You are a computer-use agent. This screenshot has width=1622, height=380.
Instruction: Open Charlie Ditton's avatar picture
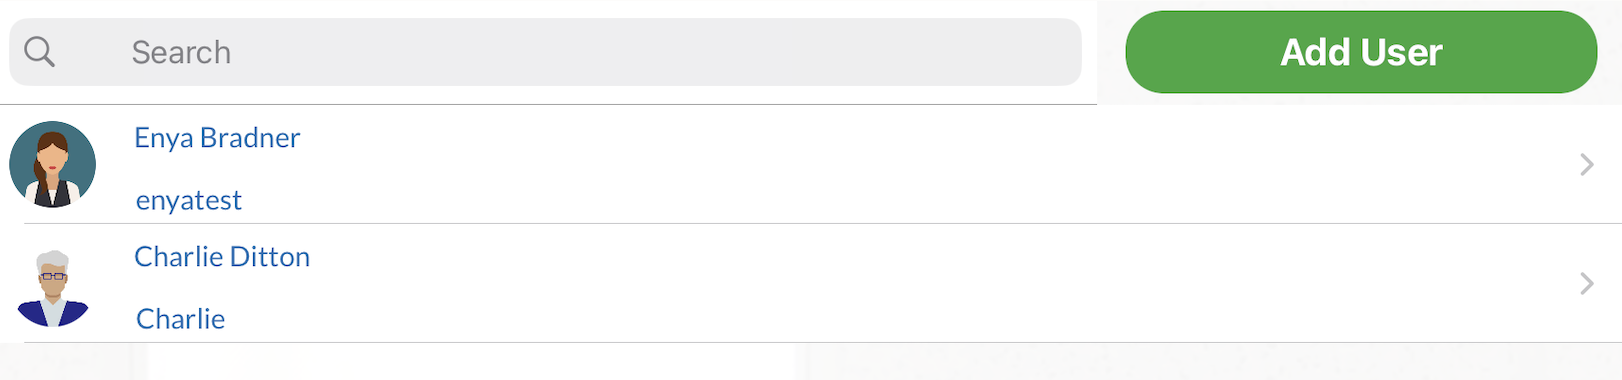53,288
